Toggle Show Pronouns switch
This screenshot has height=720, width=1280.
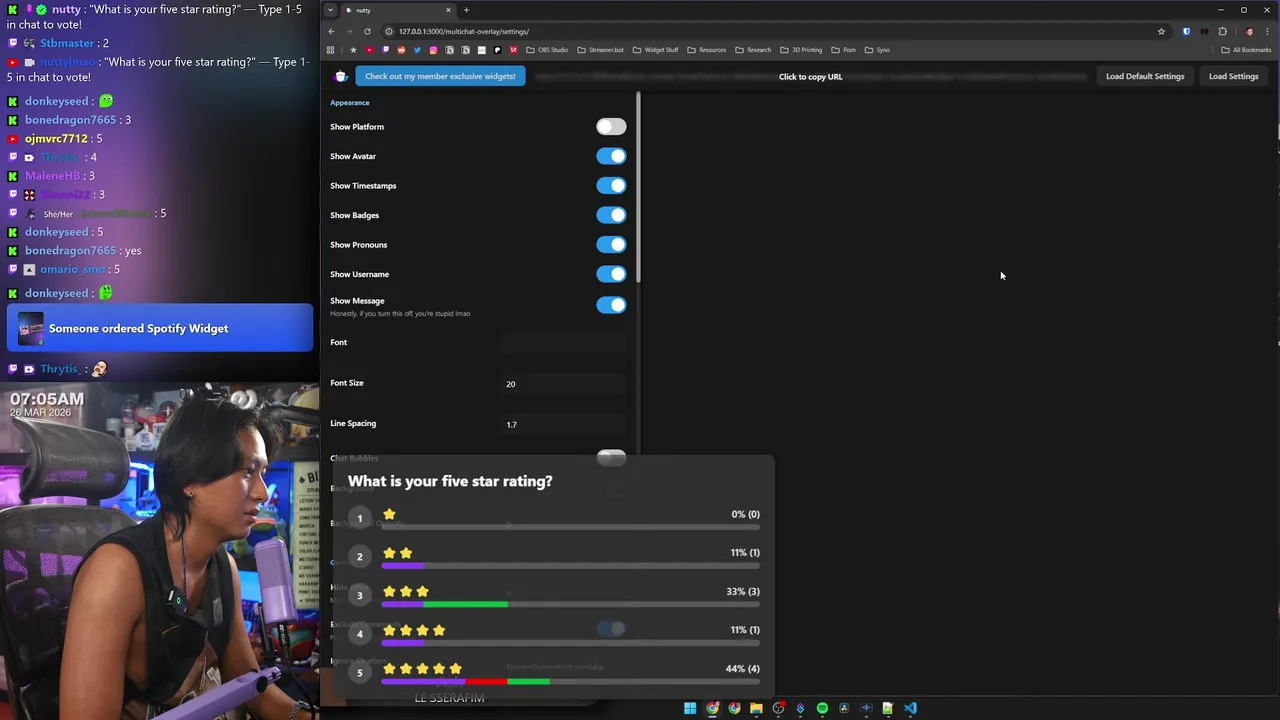tap(611, 245)
